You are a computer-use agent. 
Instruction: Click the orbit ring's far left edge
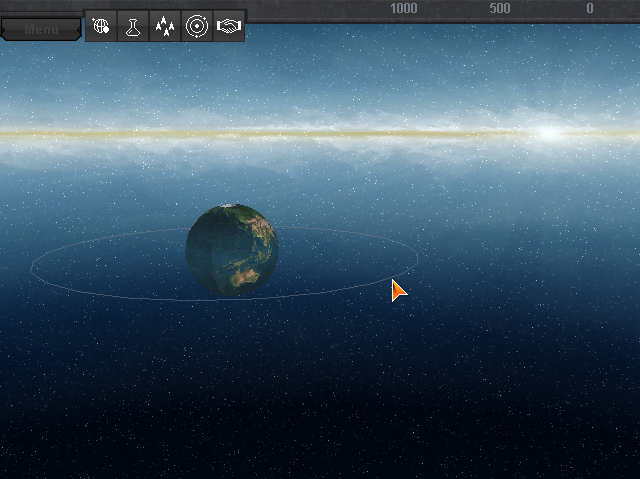(x=32, y=266)
